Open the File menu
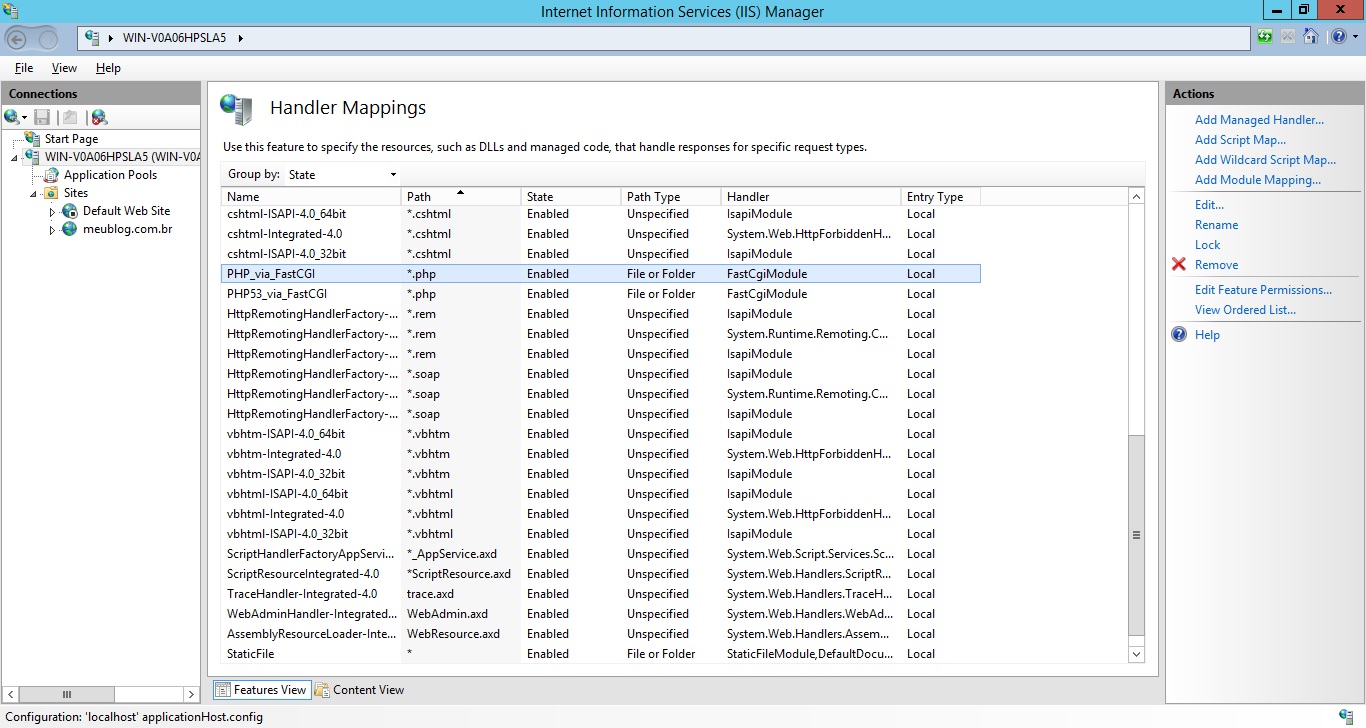 tap(24, 68)
